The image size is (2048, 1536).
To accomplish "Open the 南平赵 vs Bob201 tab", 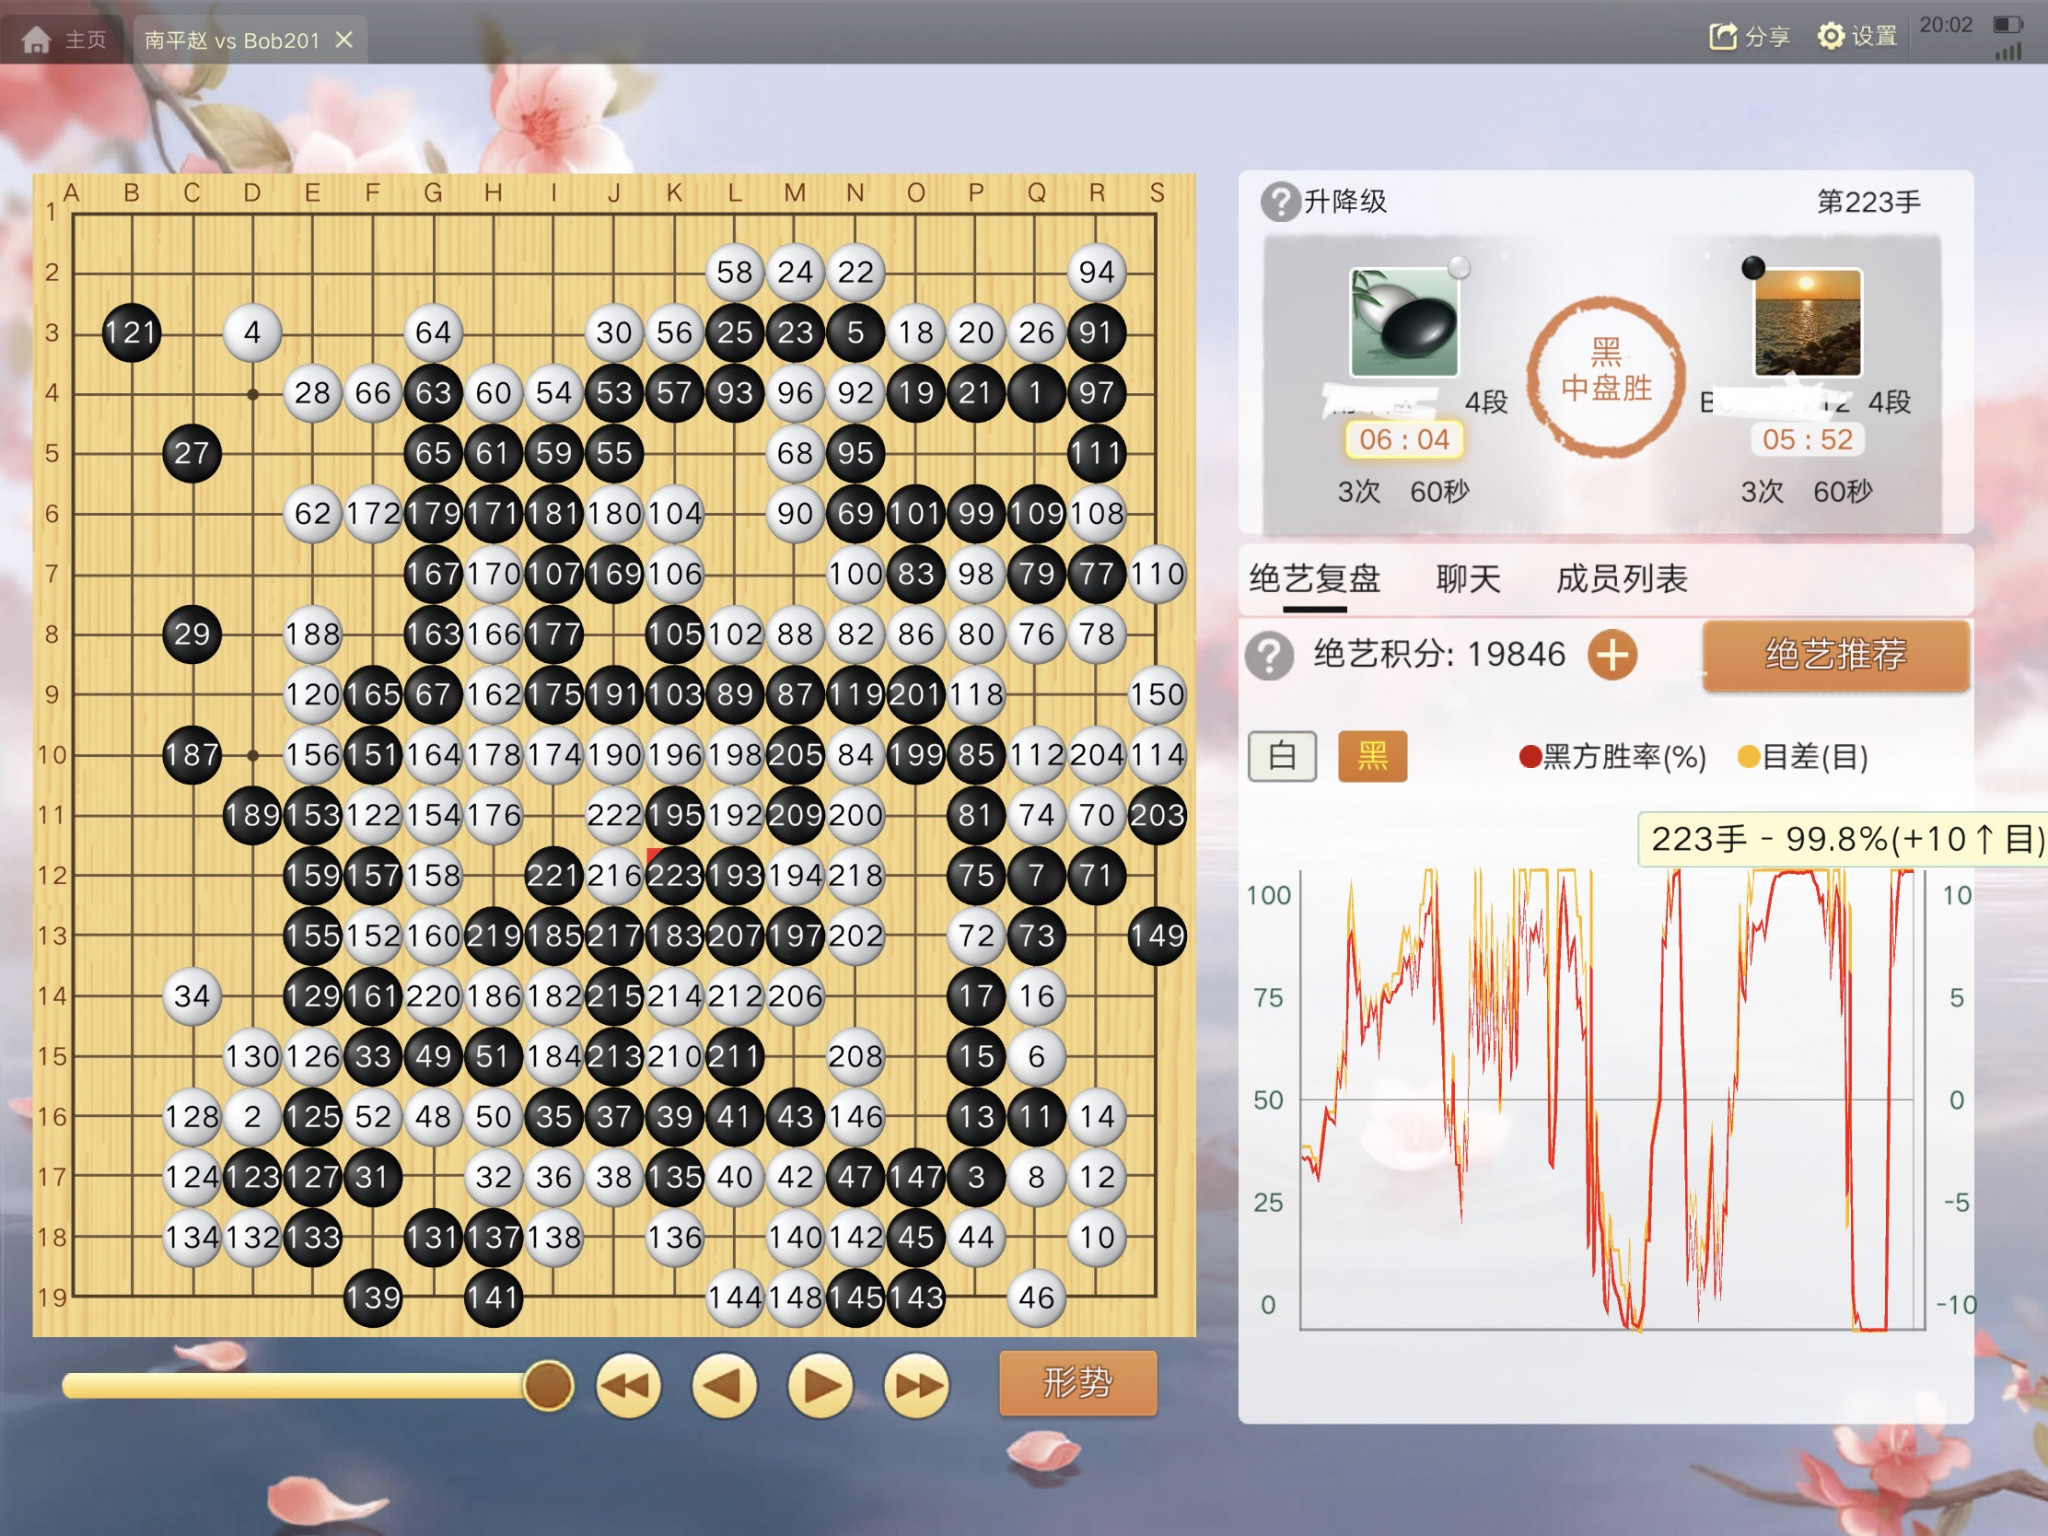I will [232, 40].
